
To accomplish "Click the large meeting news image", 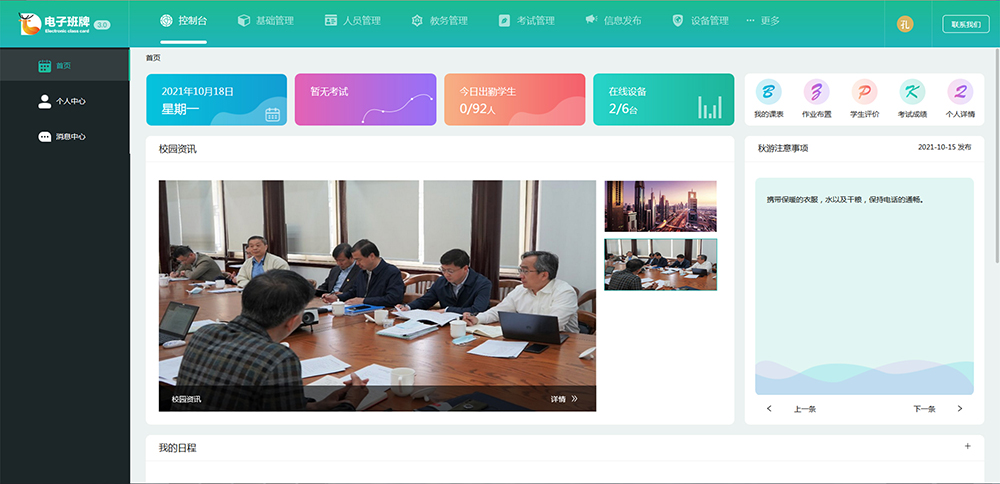I will tap(377, 295).
